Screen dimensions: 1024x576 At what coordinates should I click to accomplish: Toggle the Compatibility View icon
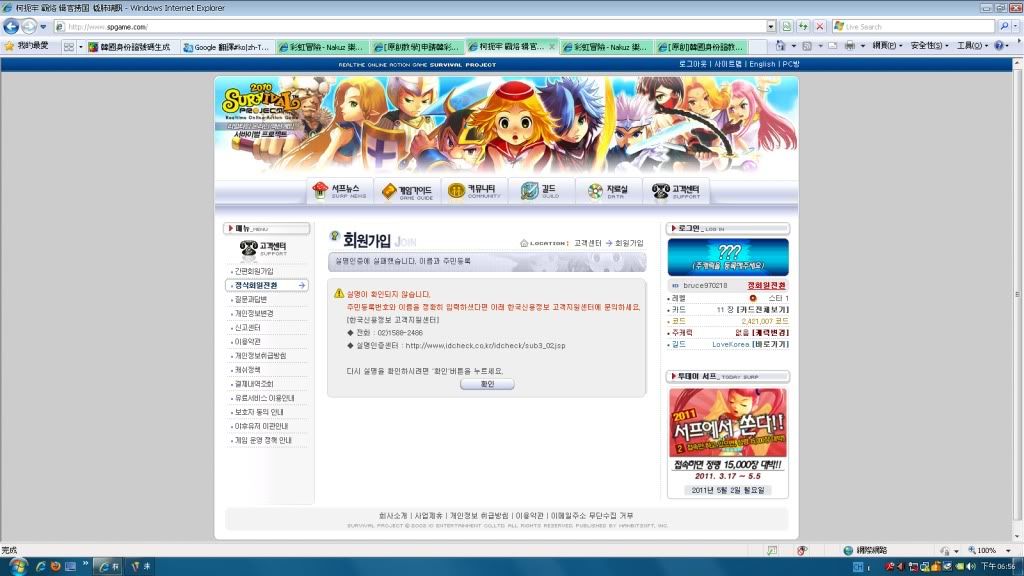[787, 27]
